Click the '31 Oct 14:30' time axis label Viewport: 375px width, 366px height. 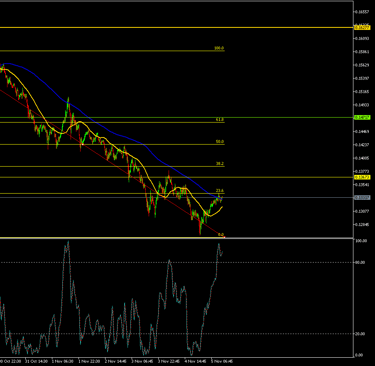(x=36, y=361)
